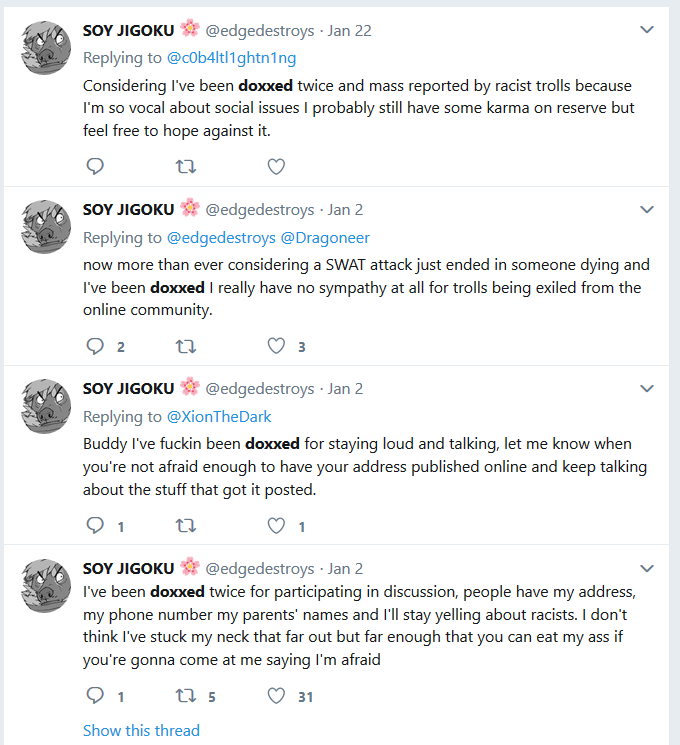Expand the chevron menu on last tweet

(x=647, y=568)
